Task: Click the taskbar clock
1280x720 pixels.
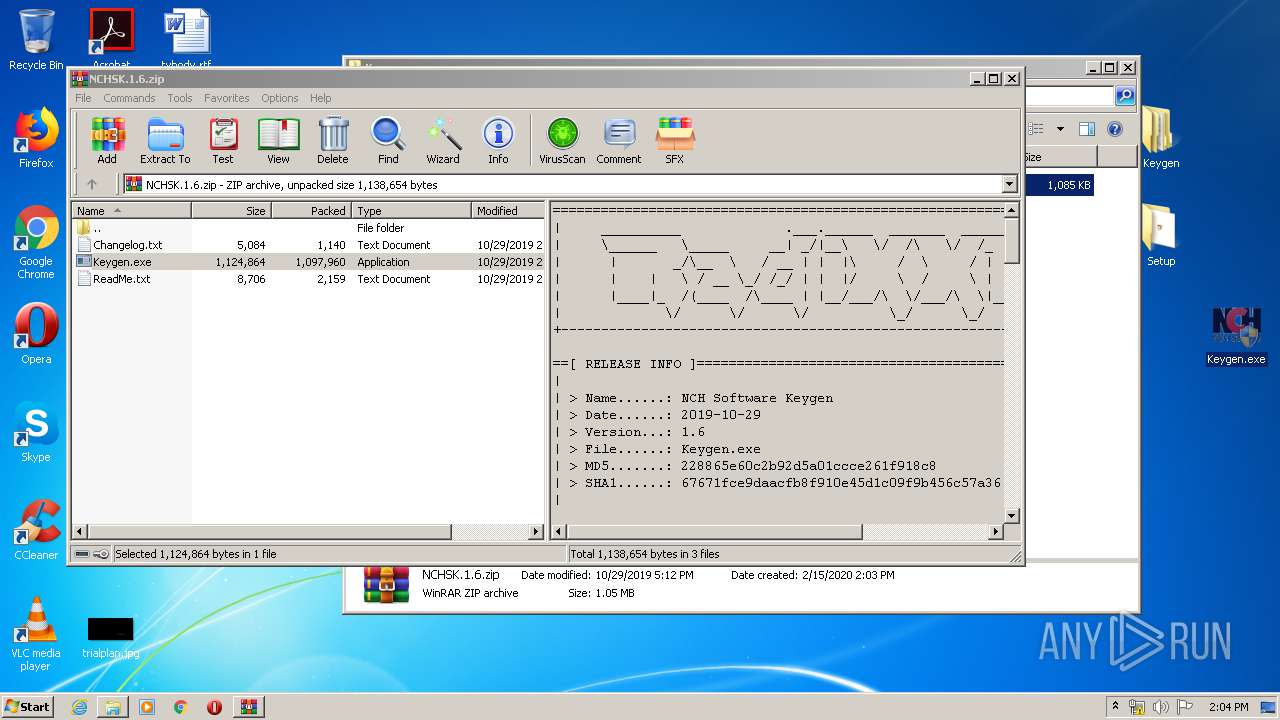Action: click(x=1228, y=707)
